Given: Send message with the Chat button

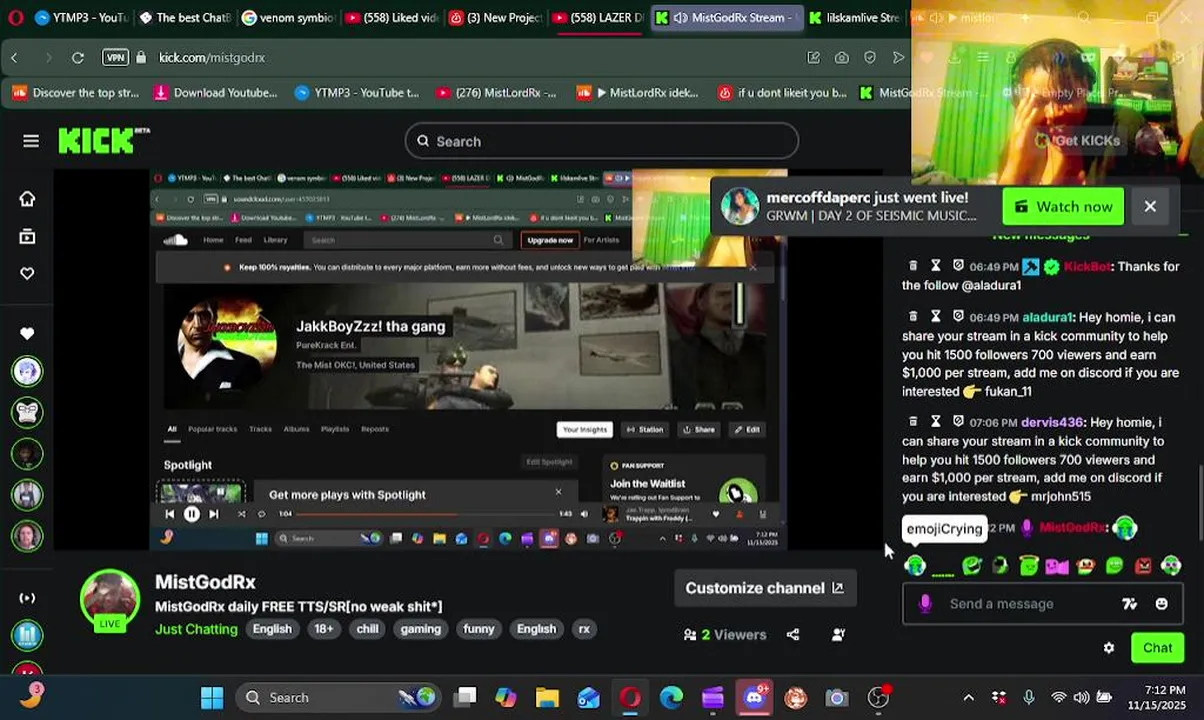Looking at the screenshot, I should click(x=1158, y=648).
